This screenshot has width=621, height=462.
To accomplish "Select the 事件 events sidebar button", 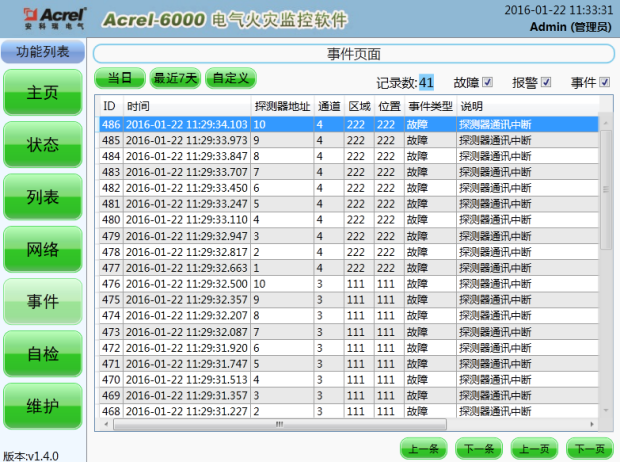I will pos(42,302).
